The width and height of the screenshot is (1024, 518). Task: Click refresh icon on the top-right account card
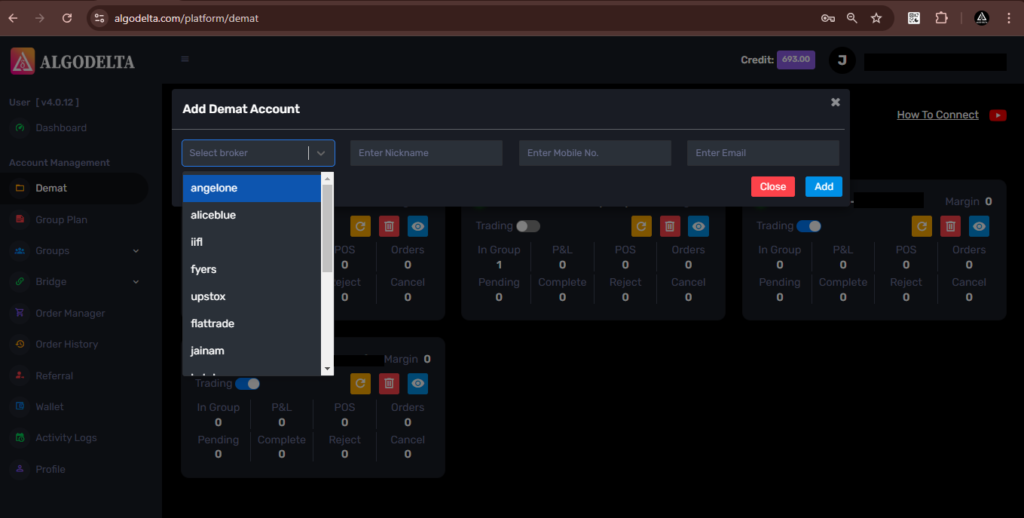pos(922,226)
